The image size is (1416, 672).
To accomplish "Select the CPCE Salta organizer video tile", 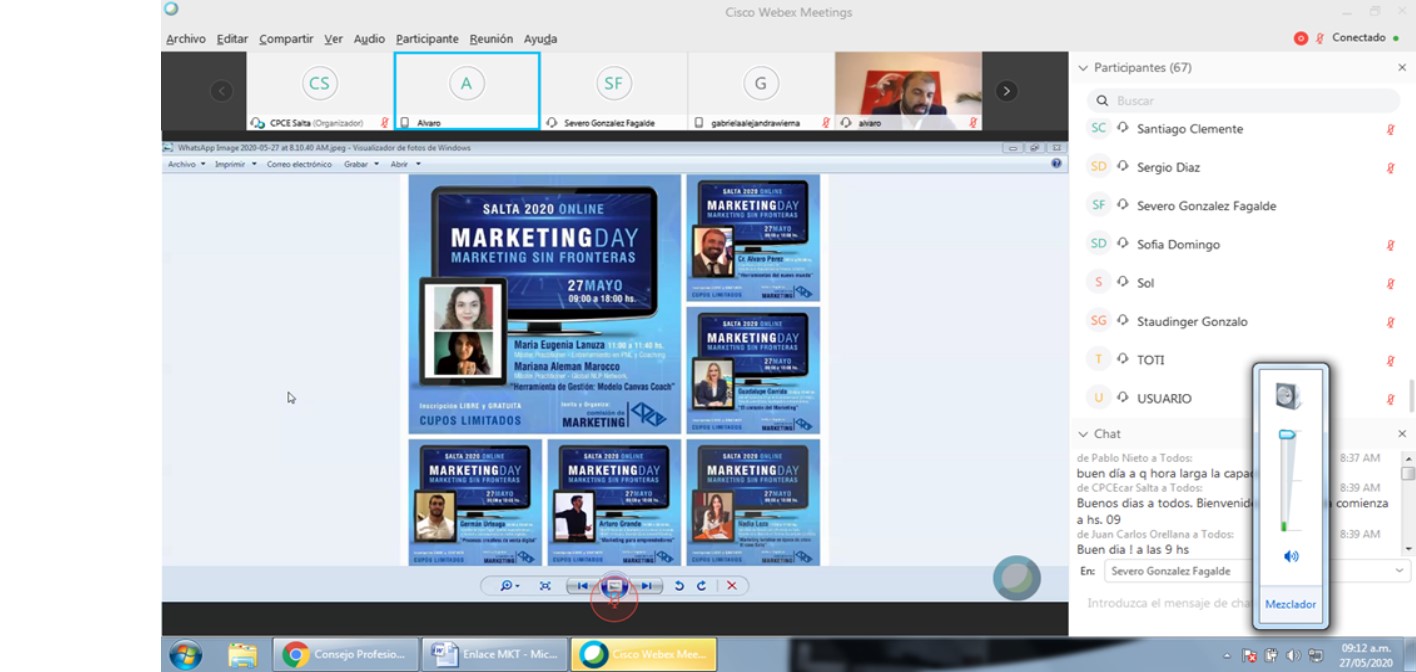I will coord(319,91).
